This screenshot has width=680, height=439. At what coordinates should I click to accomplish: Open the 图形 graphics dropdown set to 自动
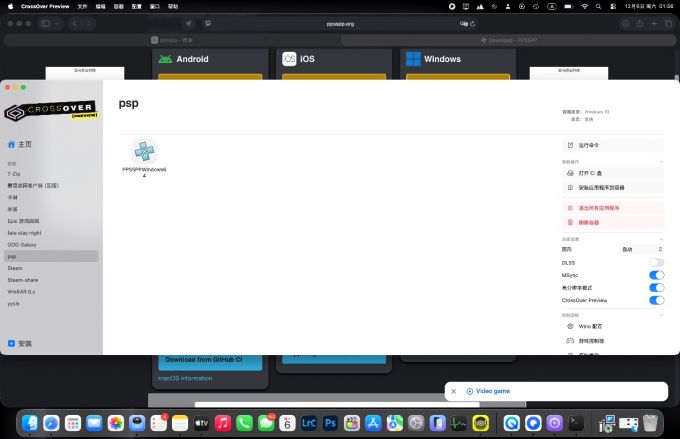click(641, 249)
